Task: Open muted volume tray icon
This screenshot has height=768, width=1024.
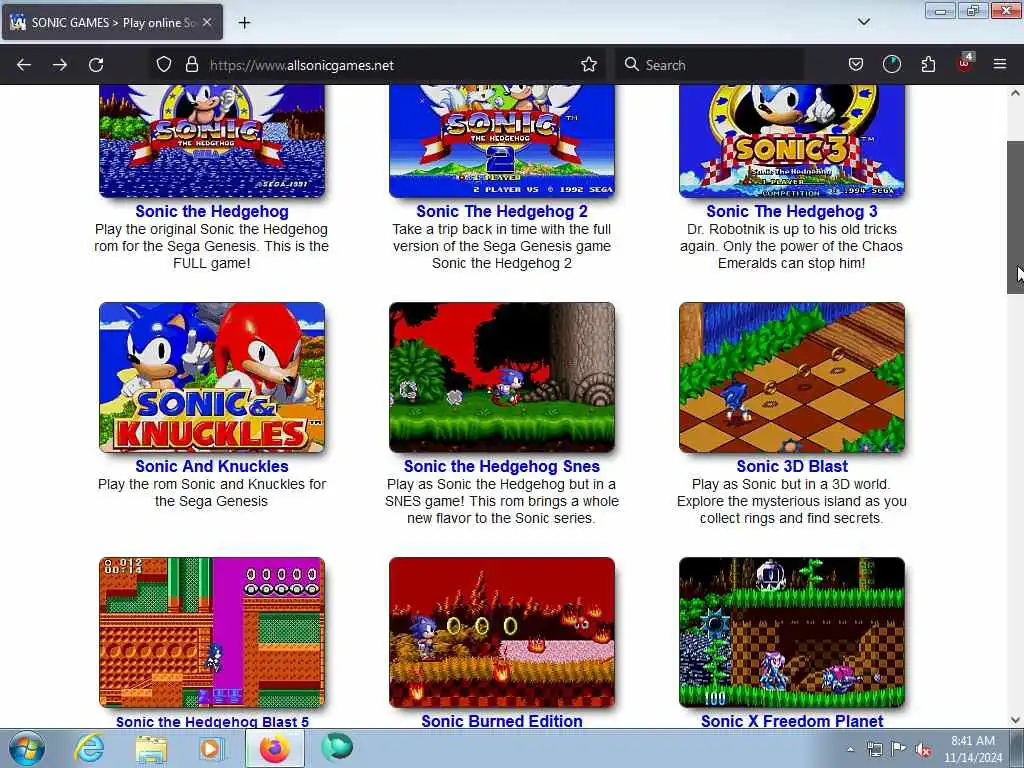Action: pos(923,750)
